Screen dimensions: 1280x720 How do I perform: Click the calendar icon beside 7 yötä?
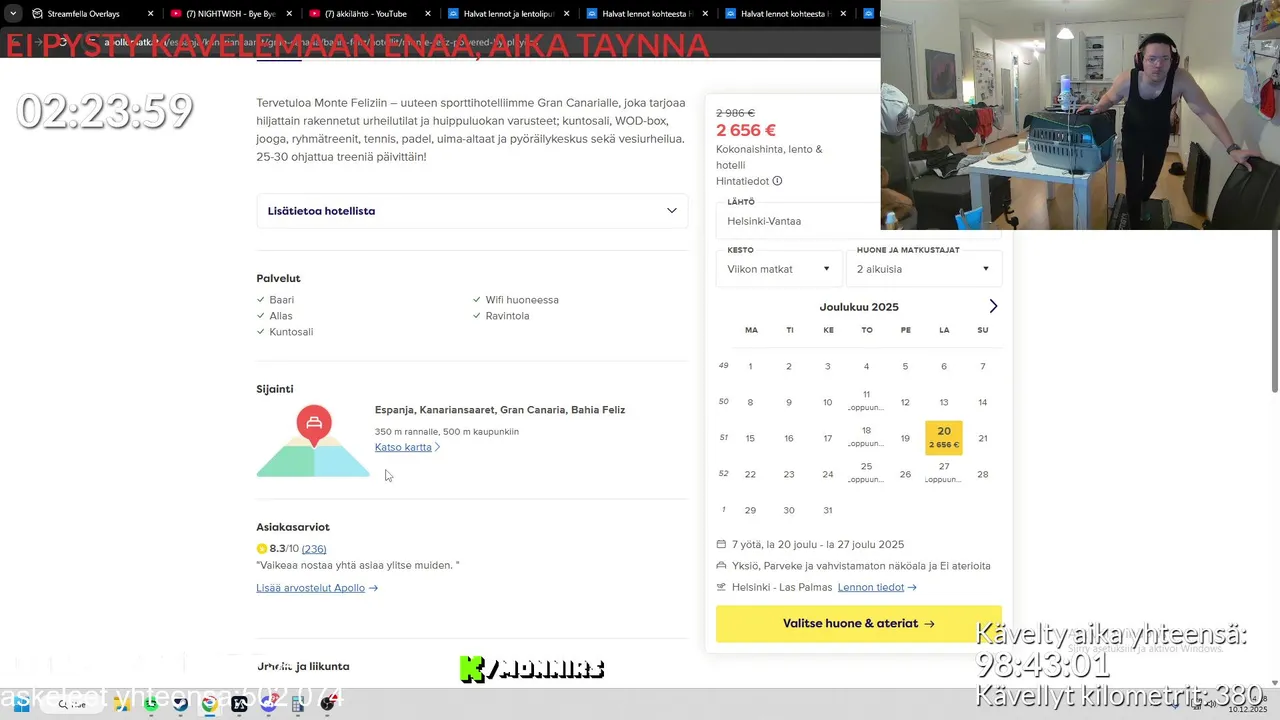[721, 545]
